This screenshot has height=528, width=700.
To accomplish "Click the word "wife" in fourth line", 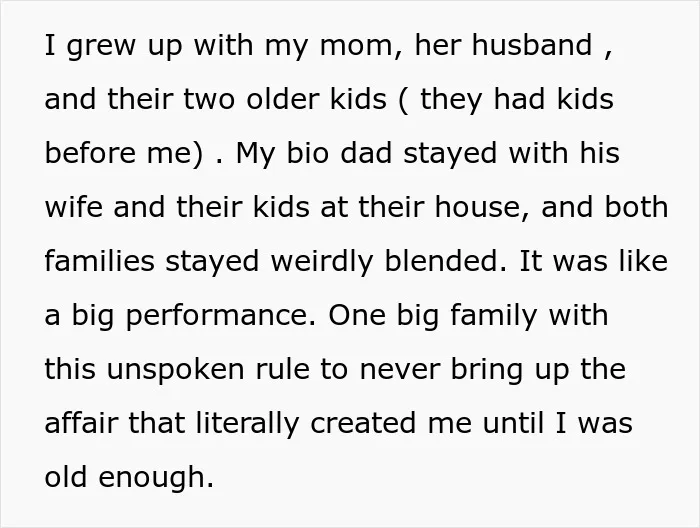I will 74,207.
